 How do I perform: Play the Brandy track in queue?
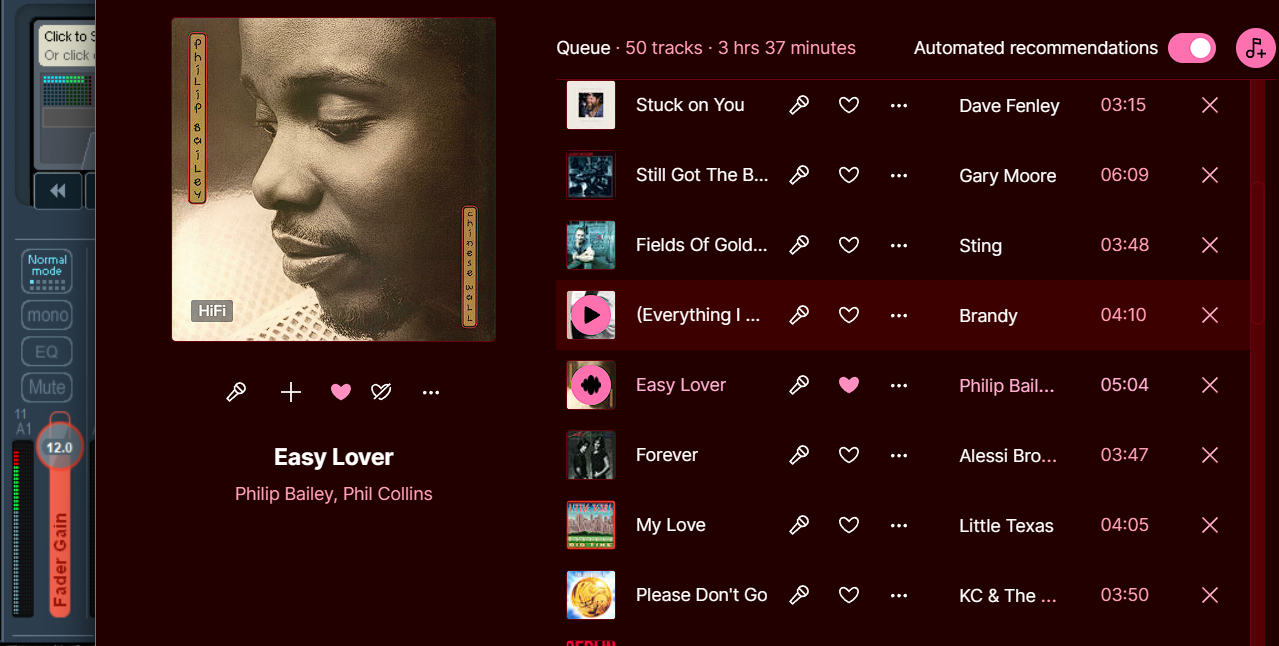point(591,315)
